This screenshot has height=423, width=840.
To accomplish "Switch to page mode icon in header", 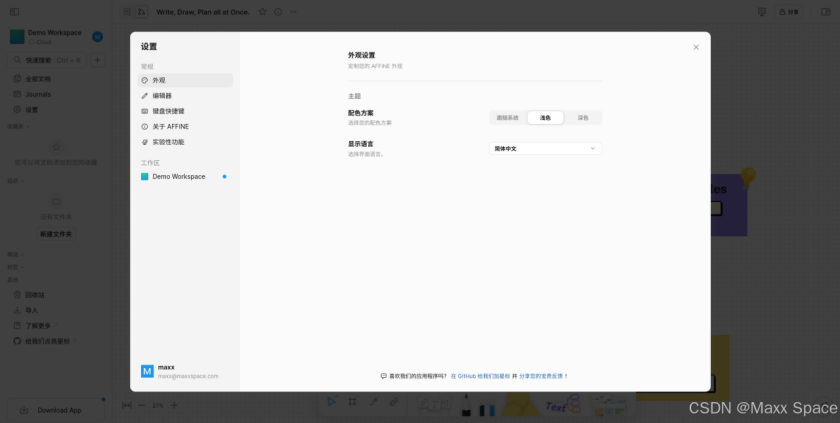I will pos(127,12).
